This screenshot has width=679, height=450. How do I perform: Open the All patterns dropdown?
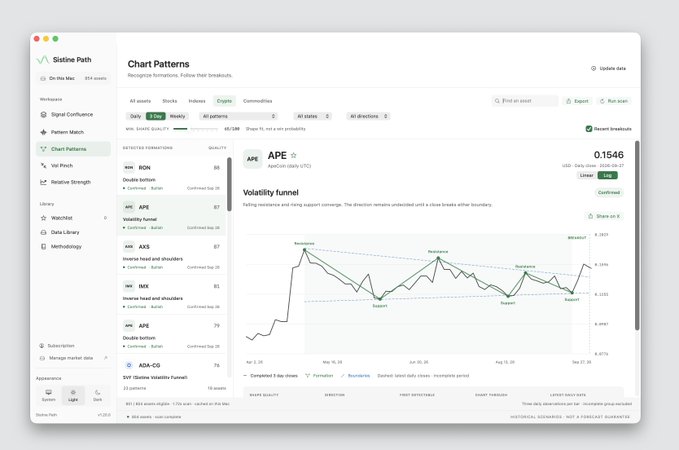[x=239, y=116]
